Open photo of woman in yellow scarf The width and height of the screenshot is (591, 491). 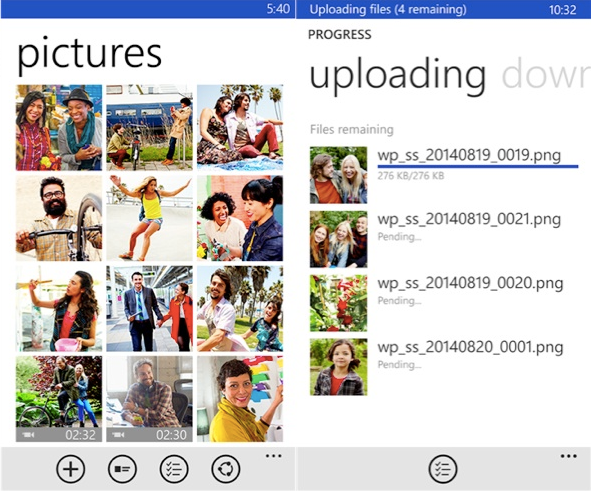(x=240, y=399)
